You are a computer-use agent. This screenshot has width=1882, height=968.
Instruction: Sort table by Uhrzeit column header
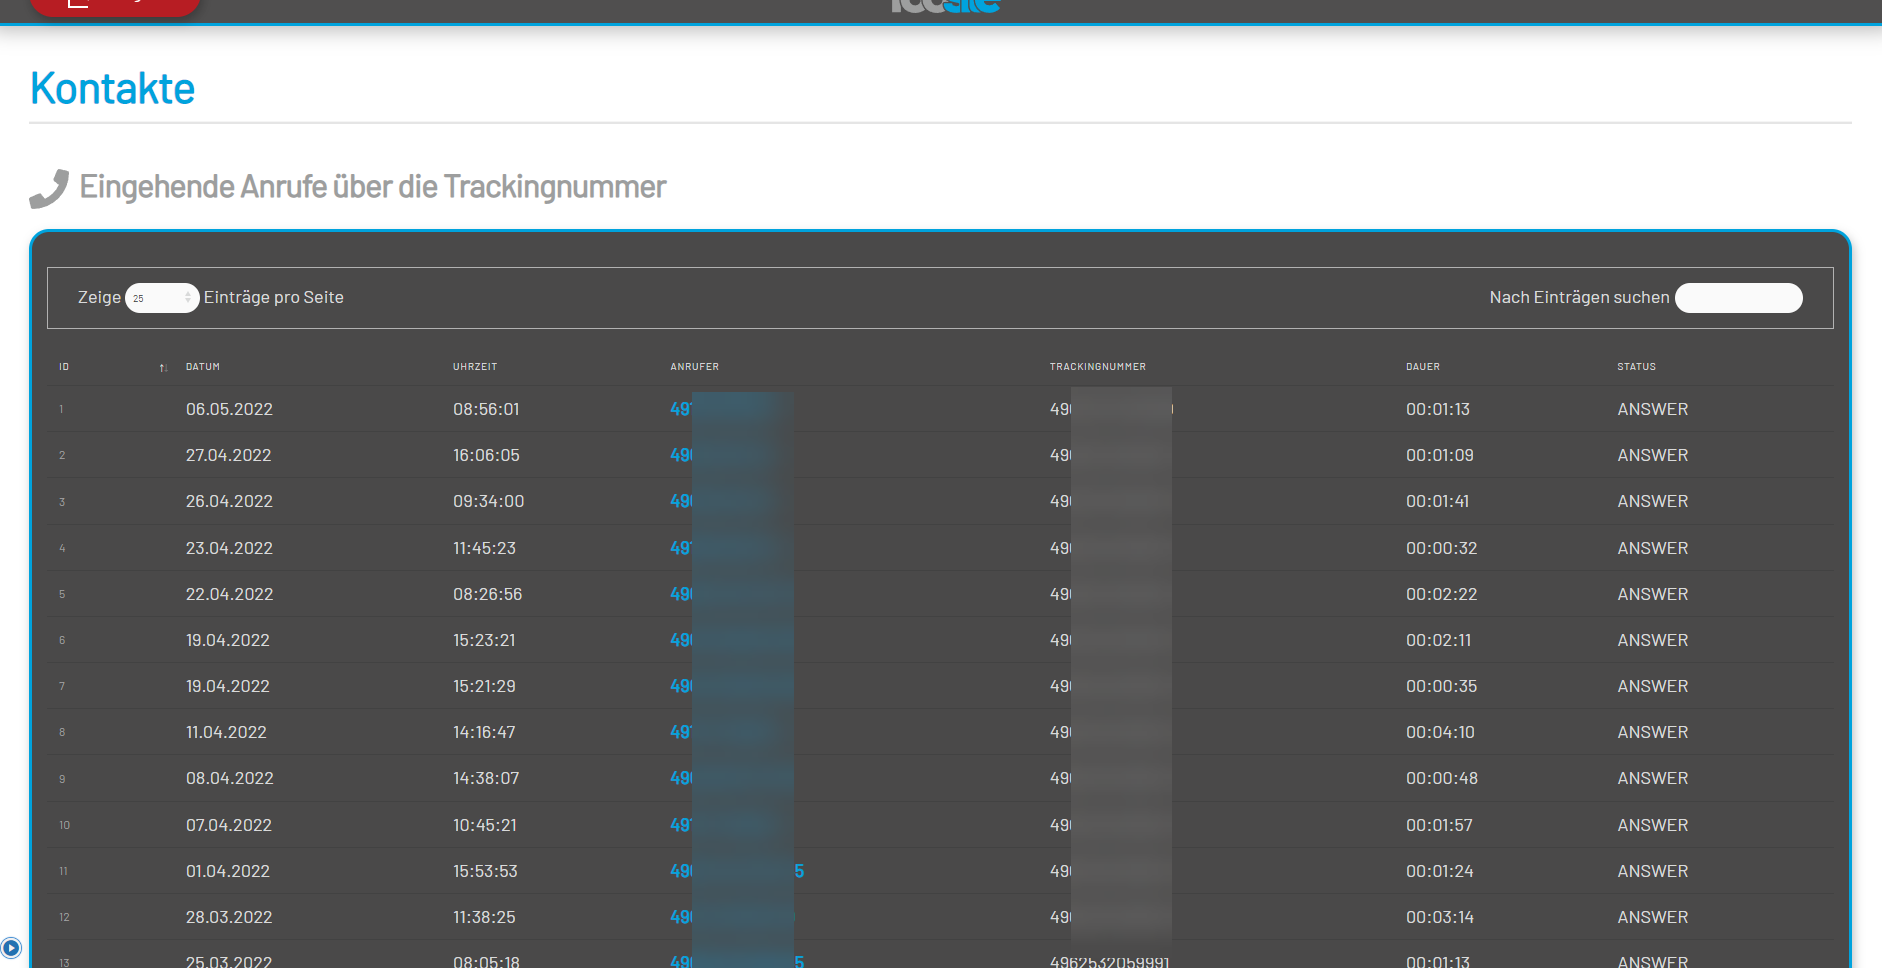[475, 367]
